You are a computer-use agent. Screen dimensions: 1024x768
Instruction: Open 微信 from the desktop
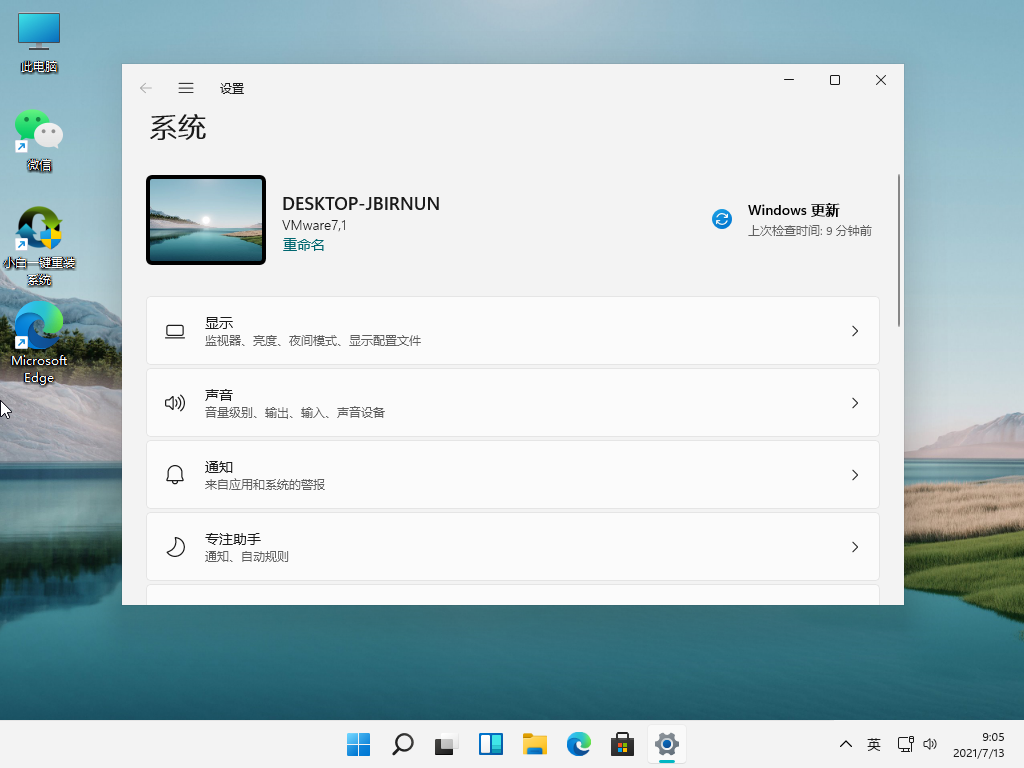coord(38,131)
